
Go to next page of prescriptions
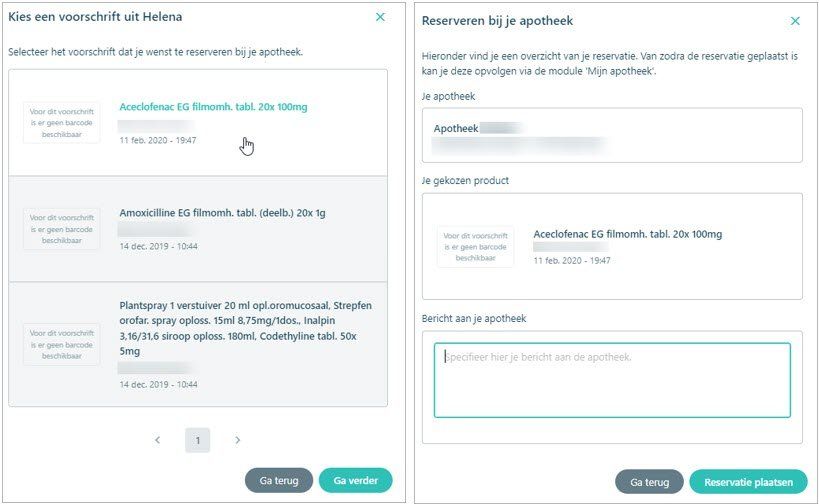(x=238, y=440)
